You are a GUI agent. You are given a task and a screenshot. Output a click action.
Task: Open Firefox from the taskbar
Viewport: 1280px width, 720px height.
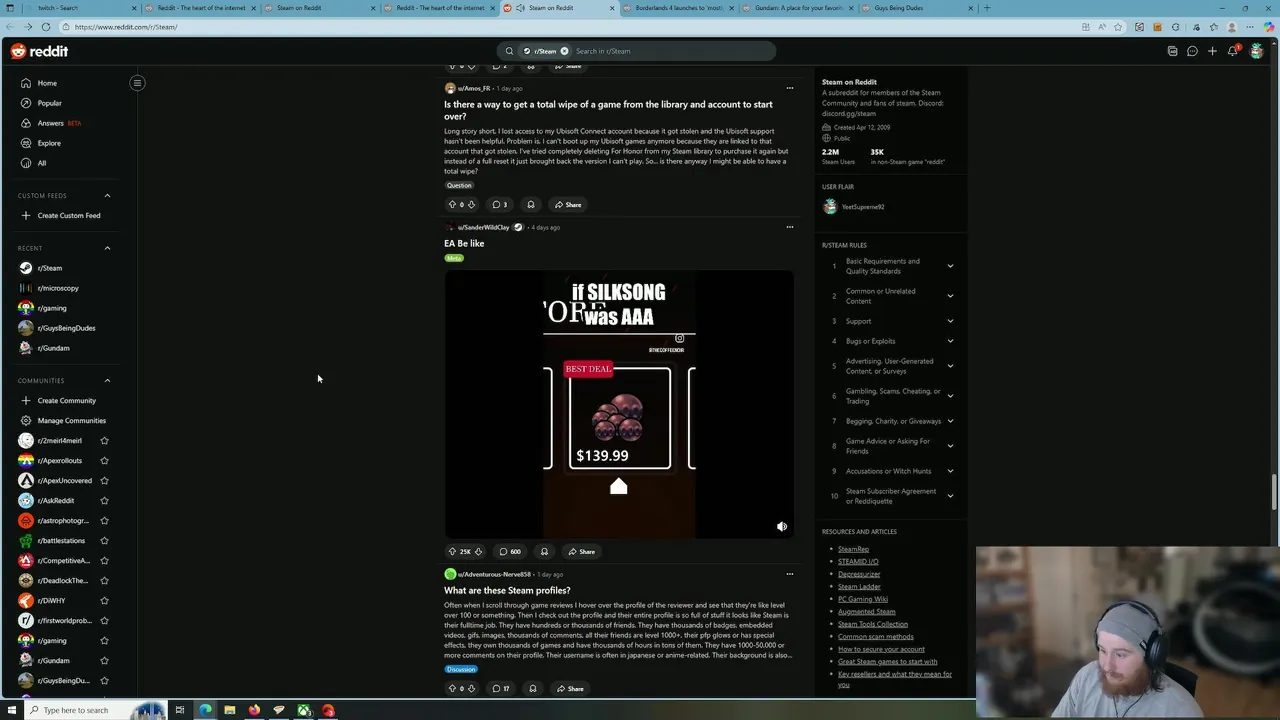coord(254,710)
